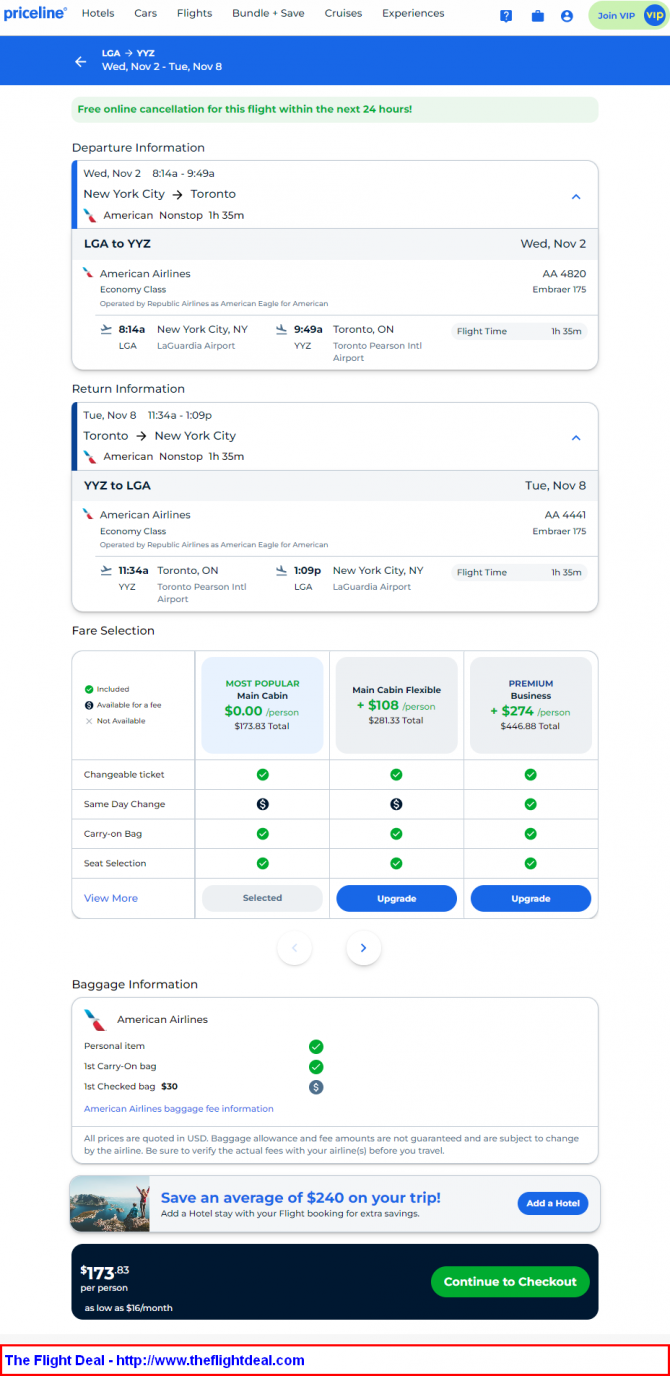Click flight number AA 4441
This screenshot has height=1376, width=670.
point(565,514)
